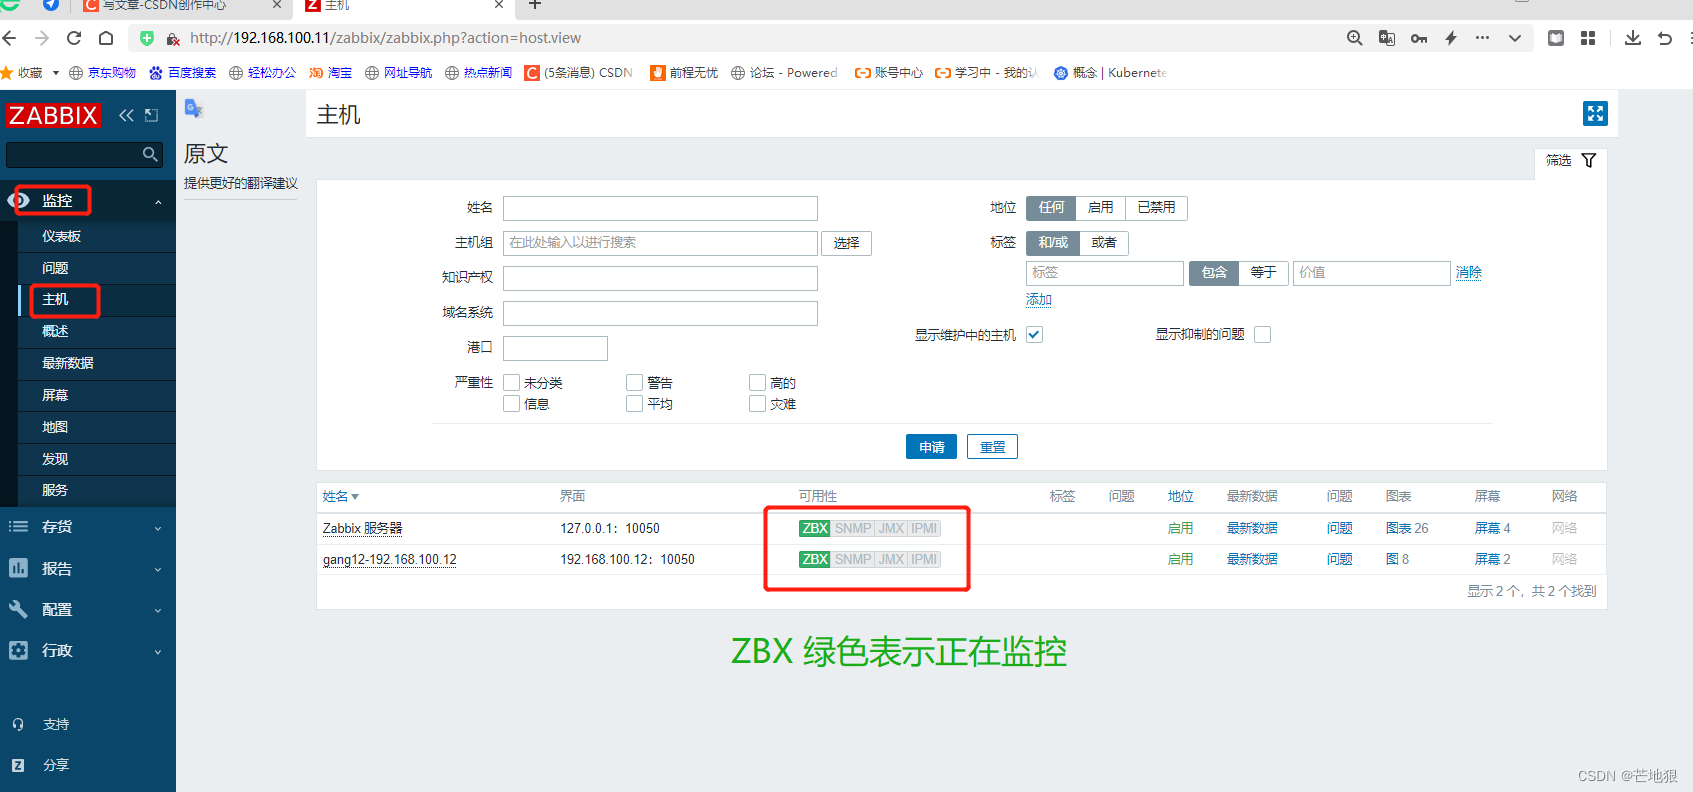Select 已禁用 status toggle

1156,207
